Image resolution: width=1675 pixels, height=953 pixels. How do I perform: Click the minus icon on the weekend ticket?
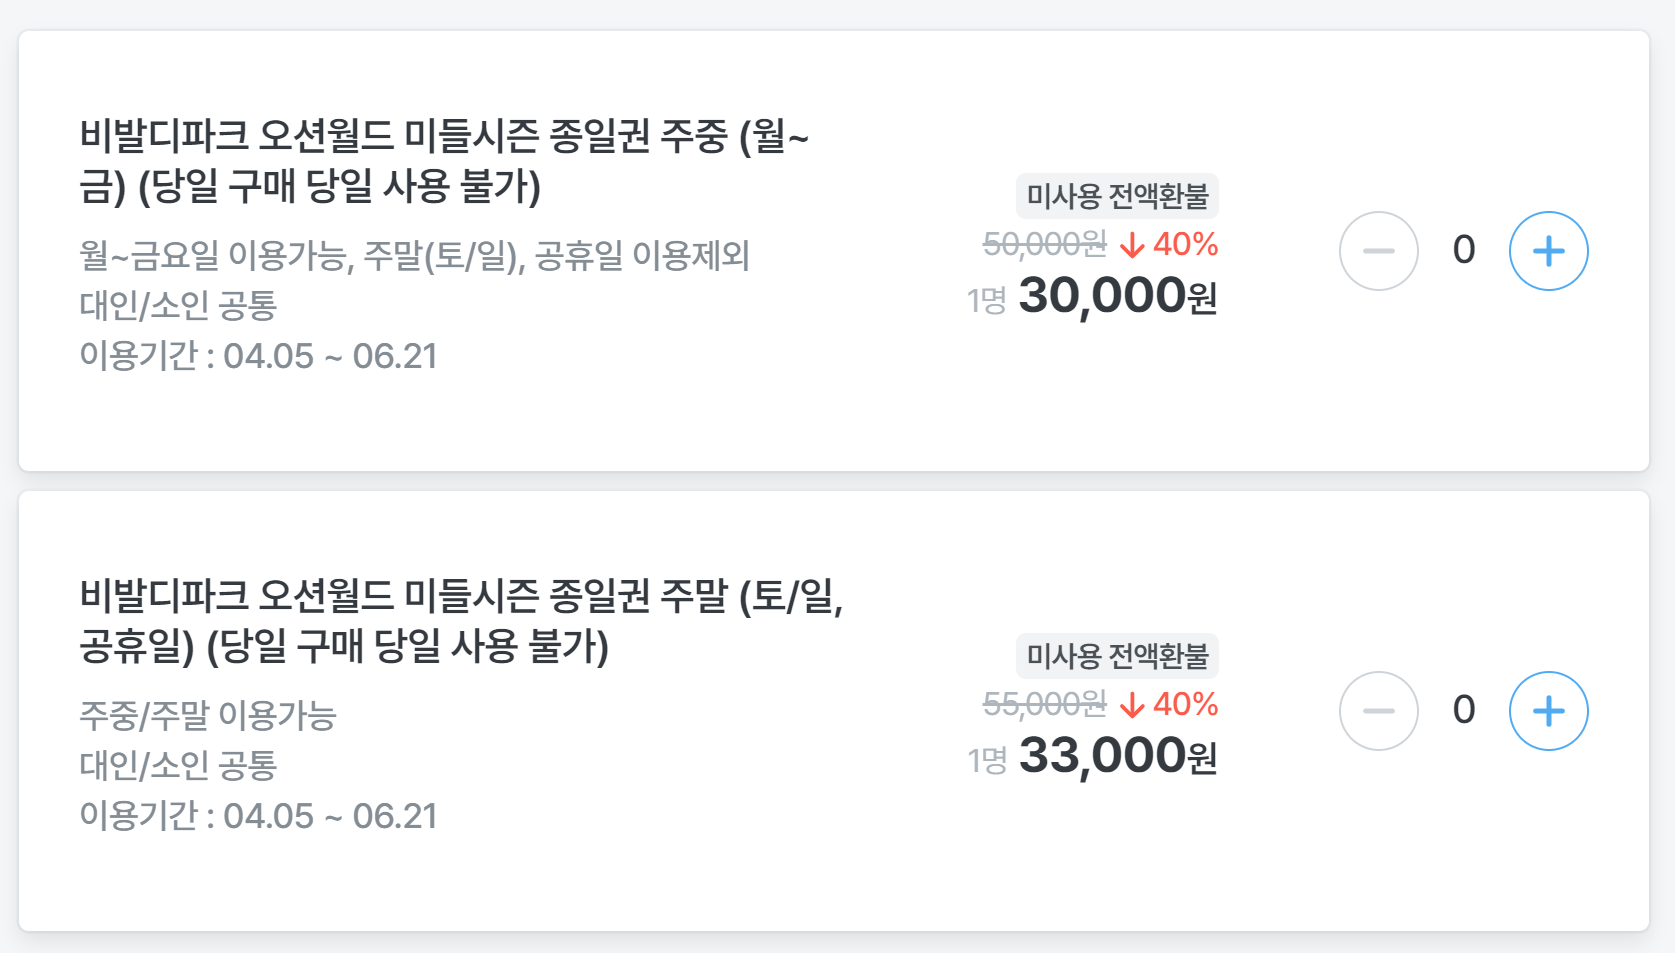pyautogui.click(x=1379, y=710)
